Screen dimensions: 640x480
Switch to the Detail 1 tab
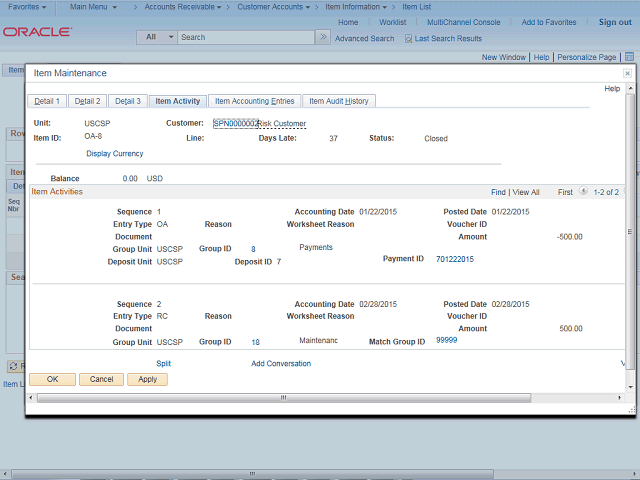[46, 101]
